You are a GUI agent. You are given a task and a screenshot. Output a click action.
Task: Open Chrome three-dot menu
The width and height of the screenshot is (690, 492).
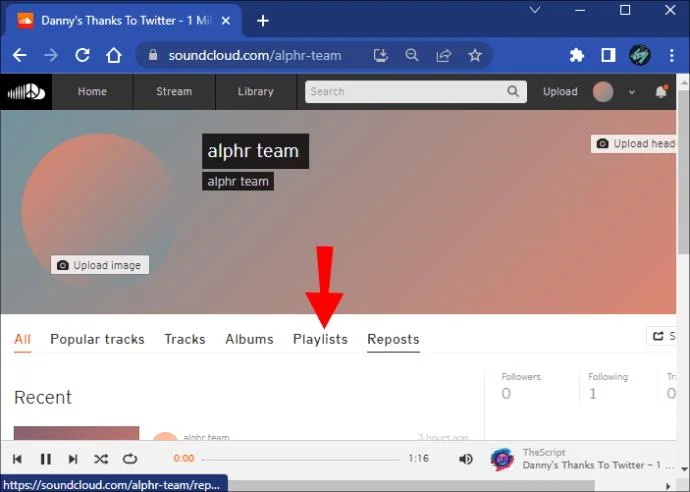tap(672, 55)
